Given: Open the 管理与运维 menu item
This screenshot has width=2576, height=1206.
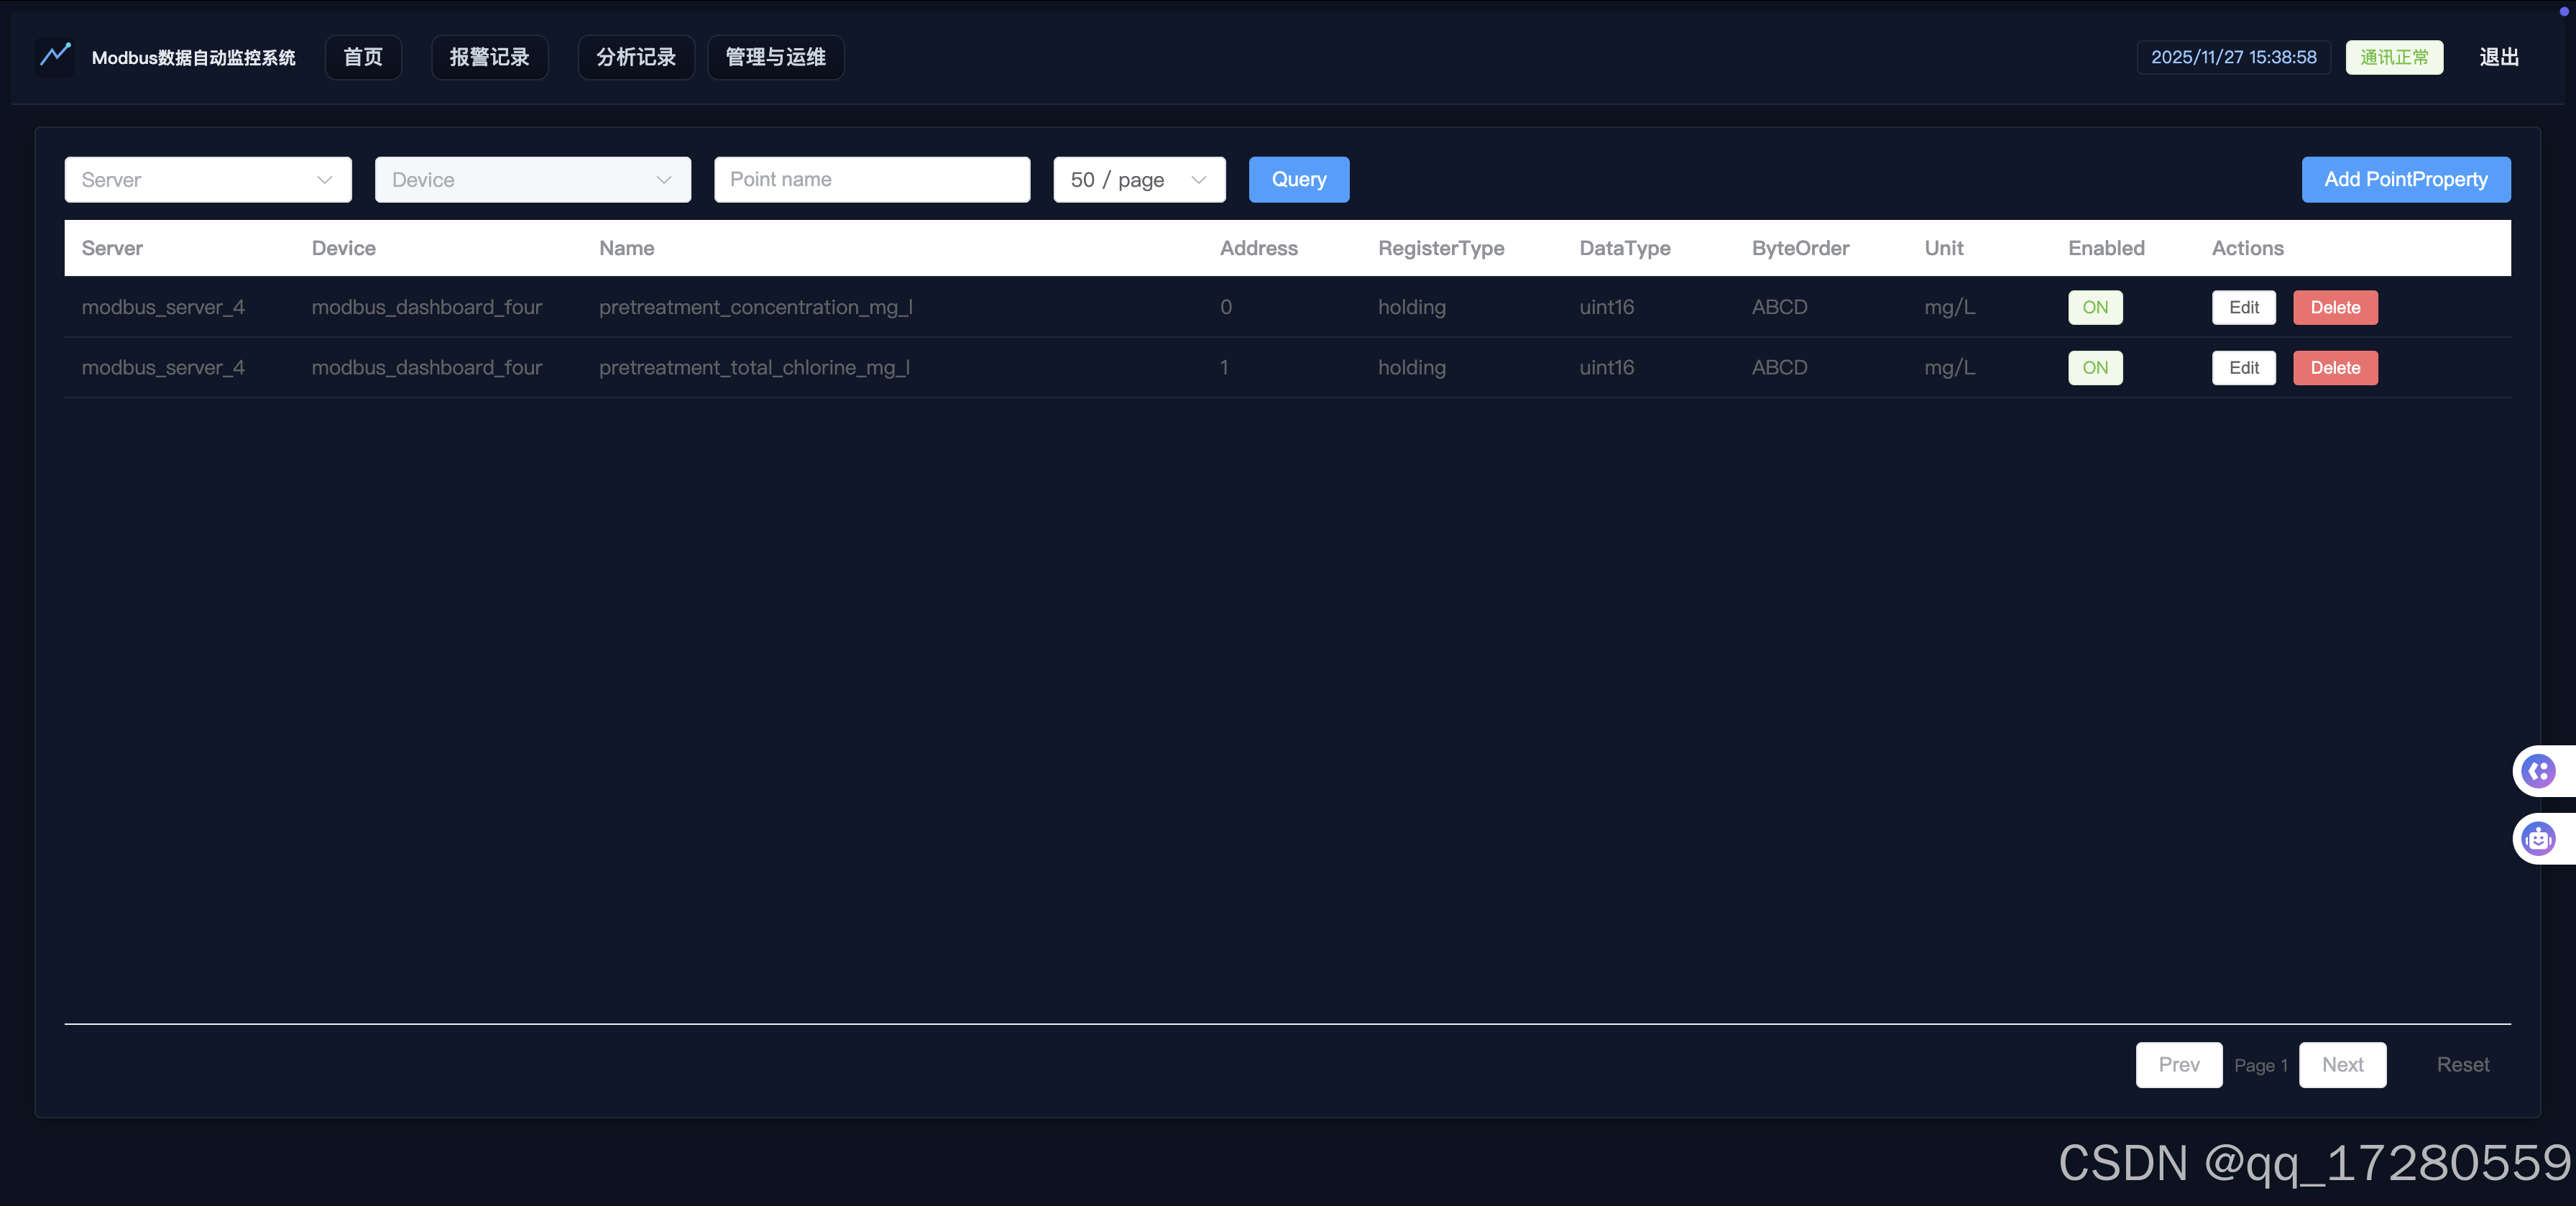Looking at the screenshot, I should (x=775, y=57).
